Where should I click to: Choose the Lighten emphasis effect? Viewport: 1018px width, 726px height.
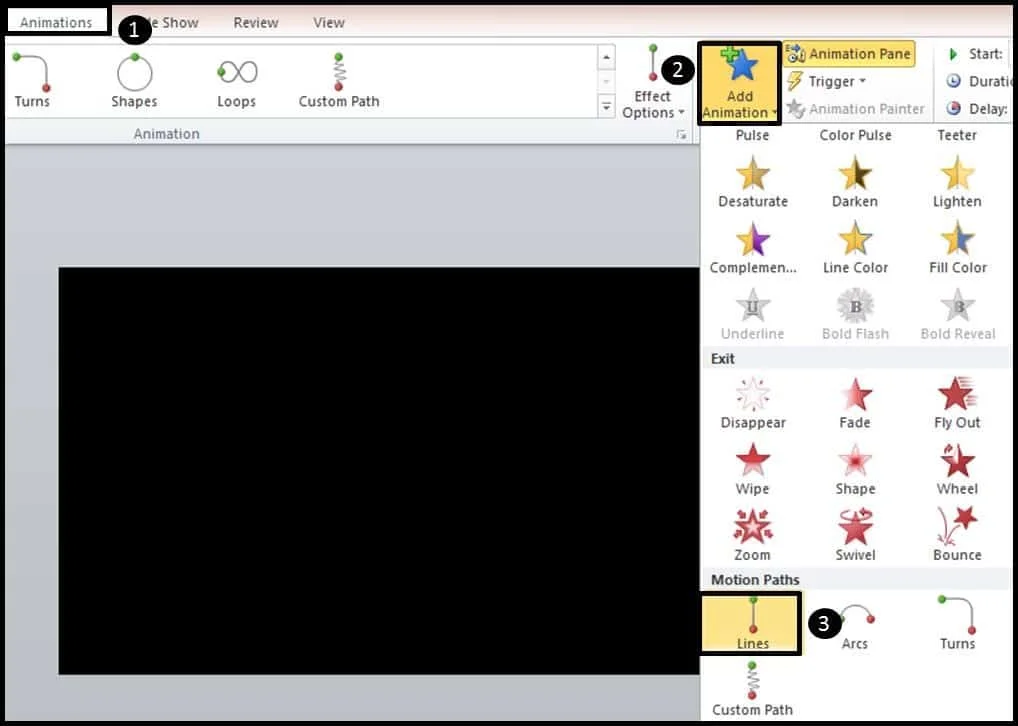[x=957, y=183]
